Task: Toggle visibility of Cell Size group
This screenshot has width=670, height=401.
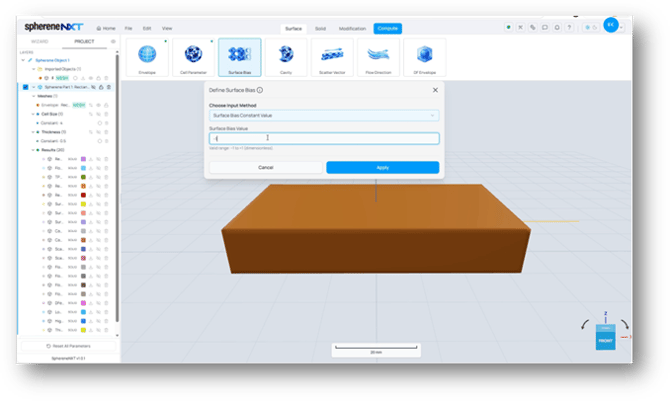Action: point(98,114)
